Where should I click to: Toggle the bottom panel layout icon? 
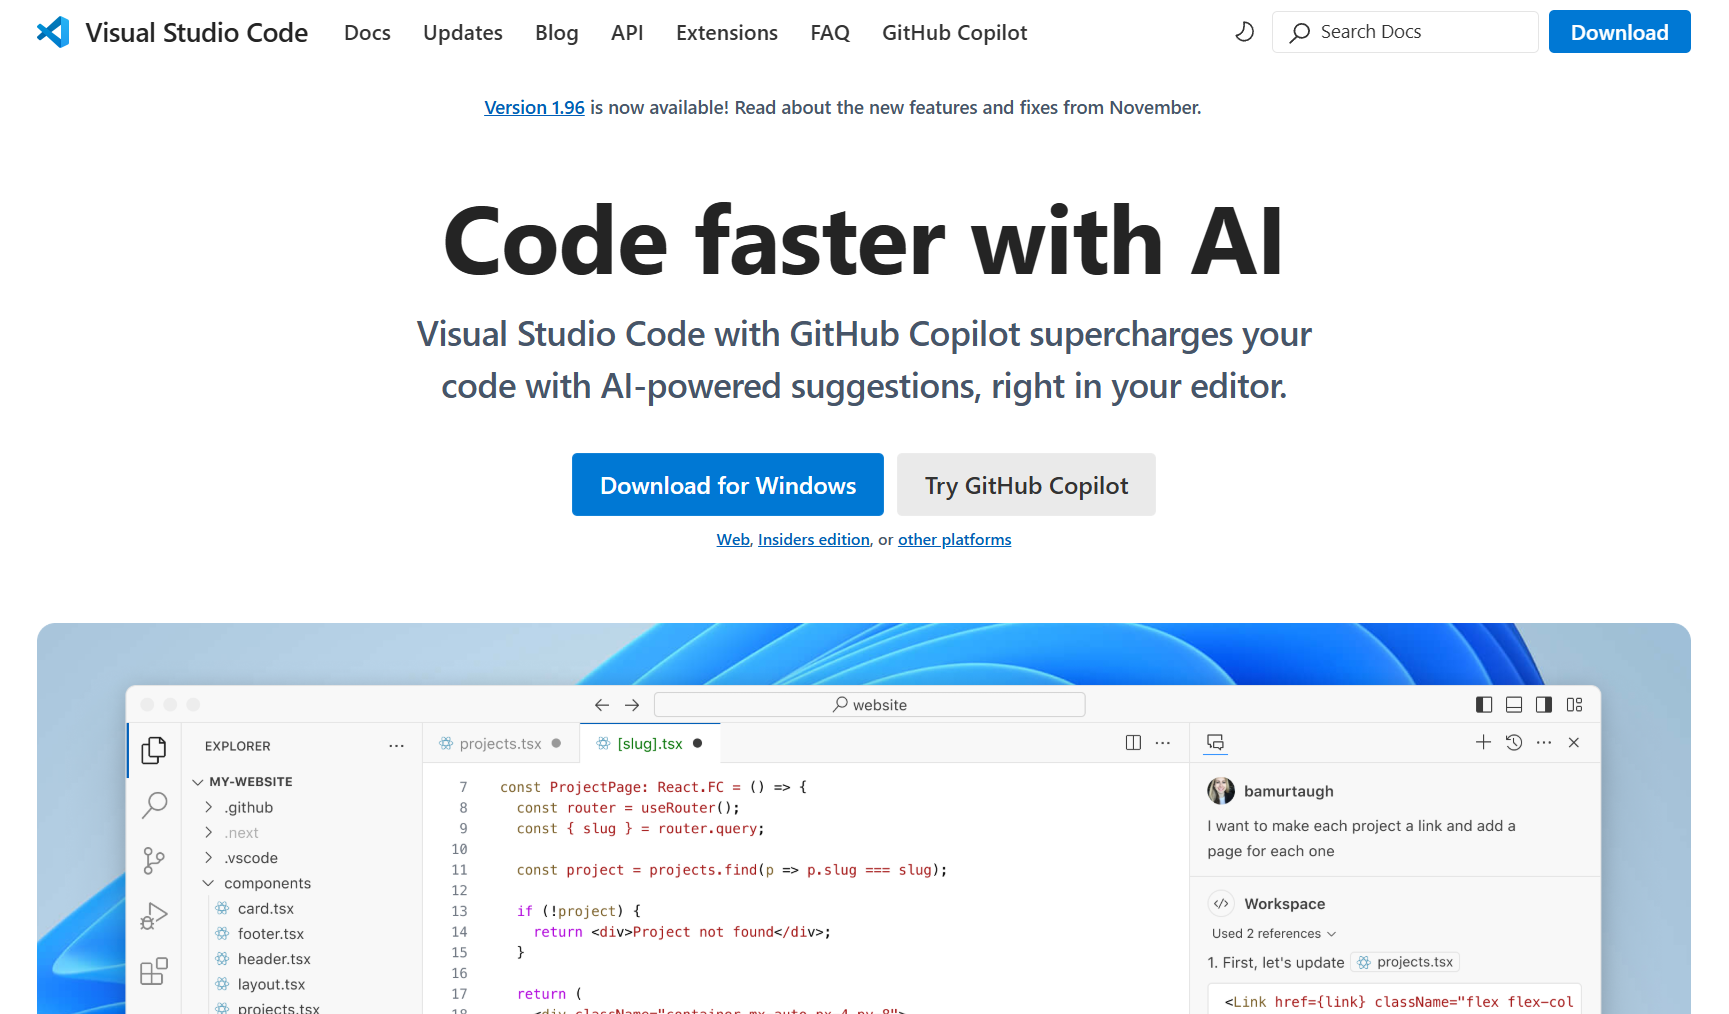pos(1514,705)
